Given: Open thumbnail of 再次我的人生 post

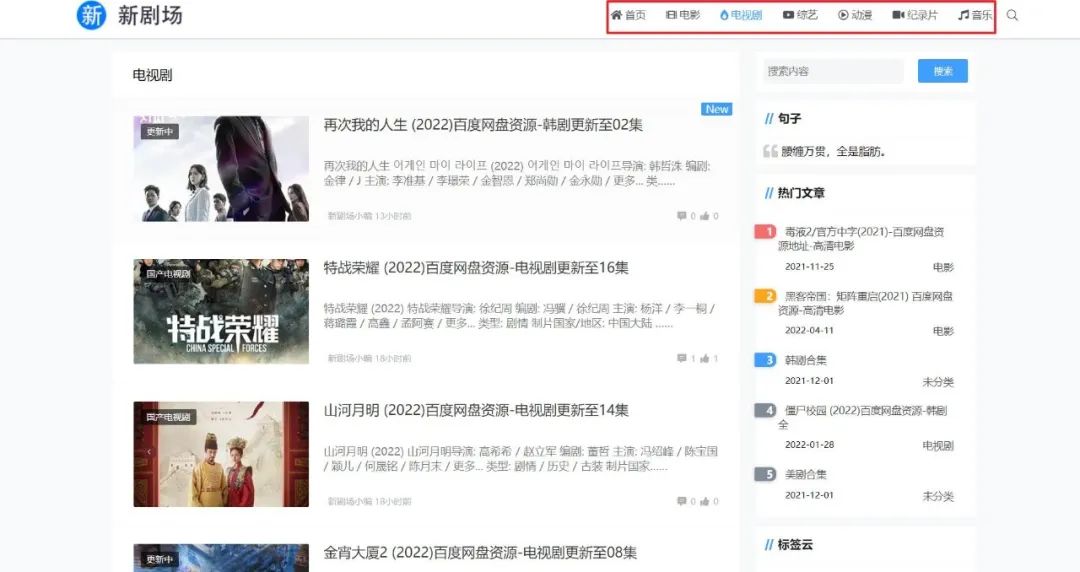Looking at the screenshot, I should pos(221,168).
